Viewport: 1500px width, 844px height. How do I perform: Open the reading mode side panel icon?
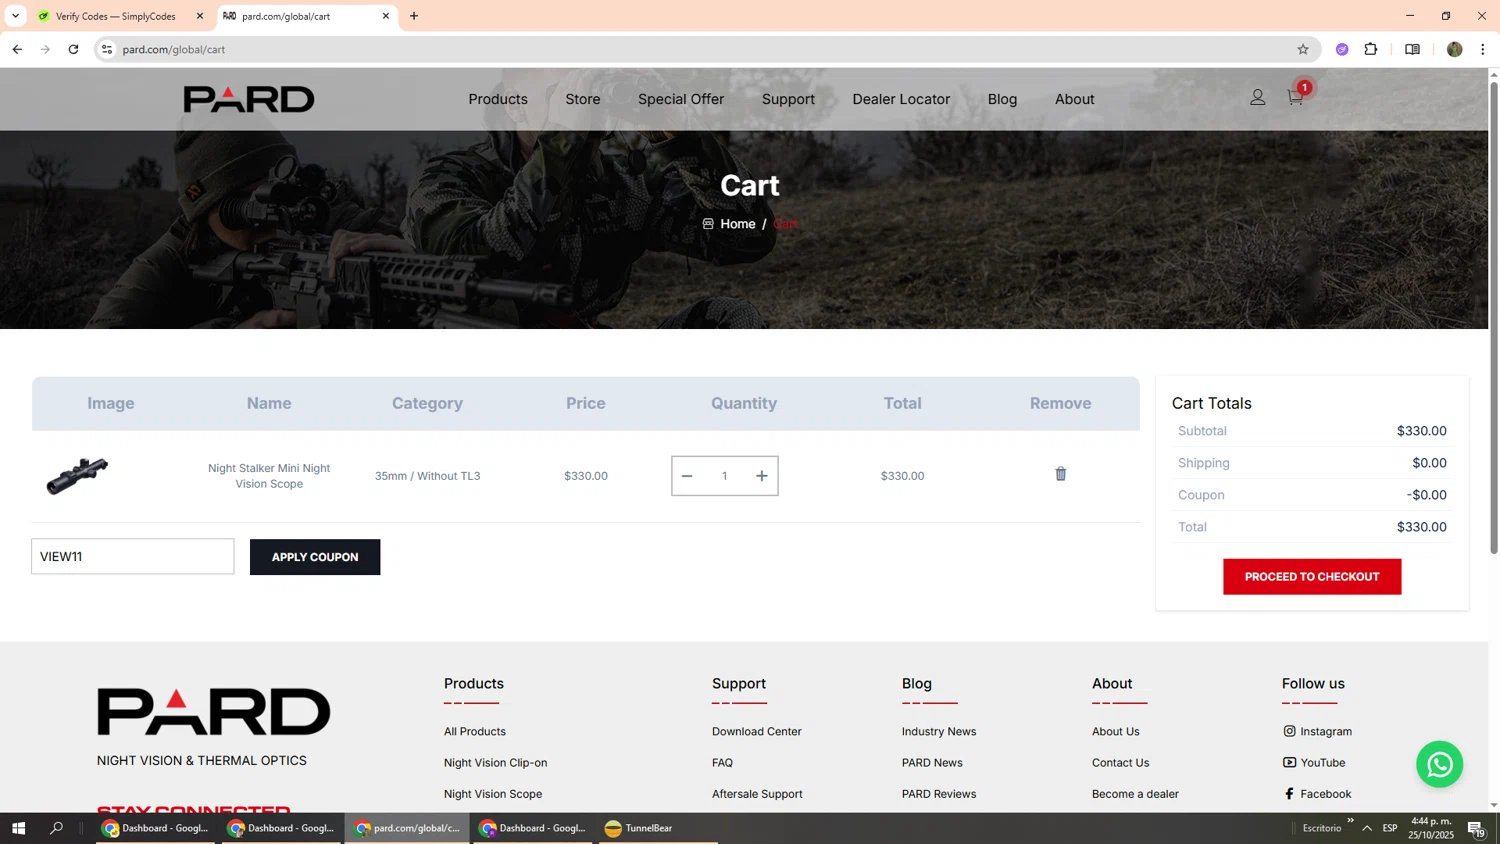(x=1412, y=49)
